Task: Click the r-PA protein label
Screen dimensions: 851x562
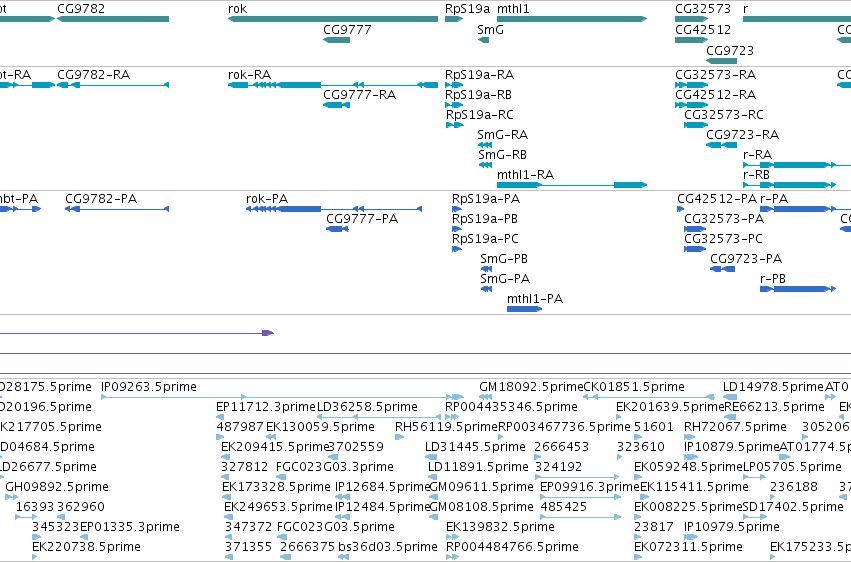Action: click(x=774, y=199)
